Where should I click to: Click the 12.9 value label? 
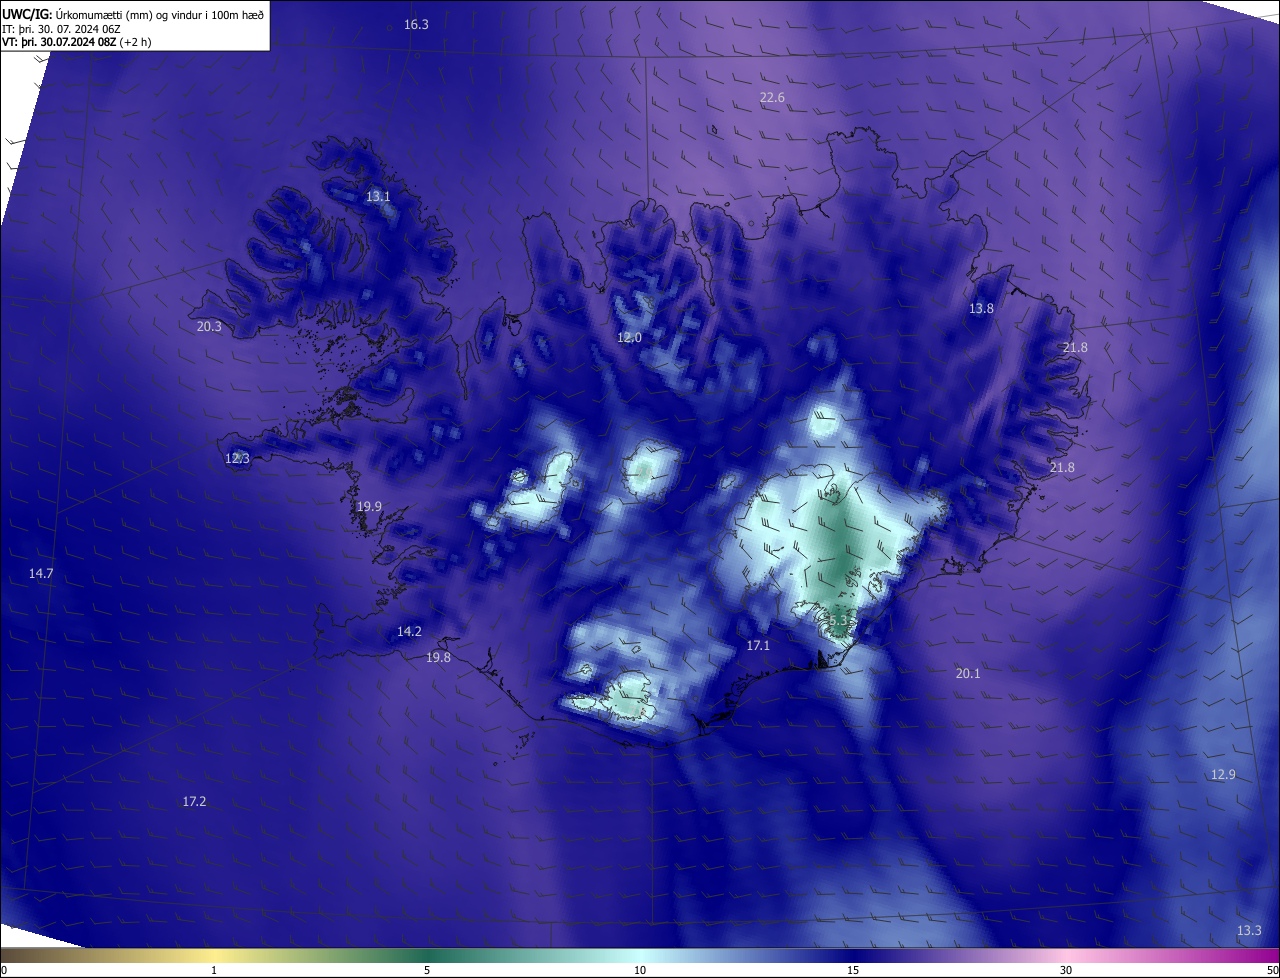point(1223,775)
